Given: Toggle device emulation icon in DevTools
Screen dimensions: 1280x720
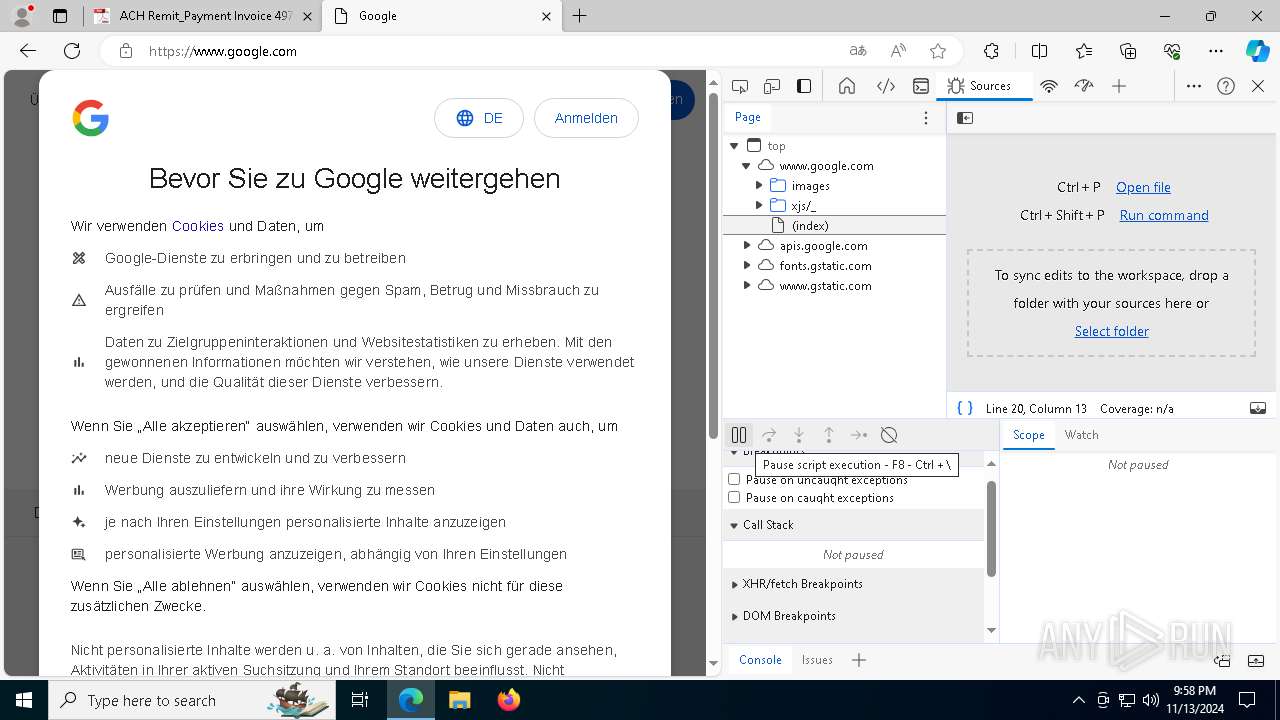Looking at the screenshot, I should coord(772,86).
